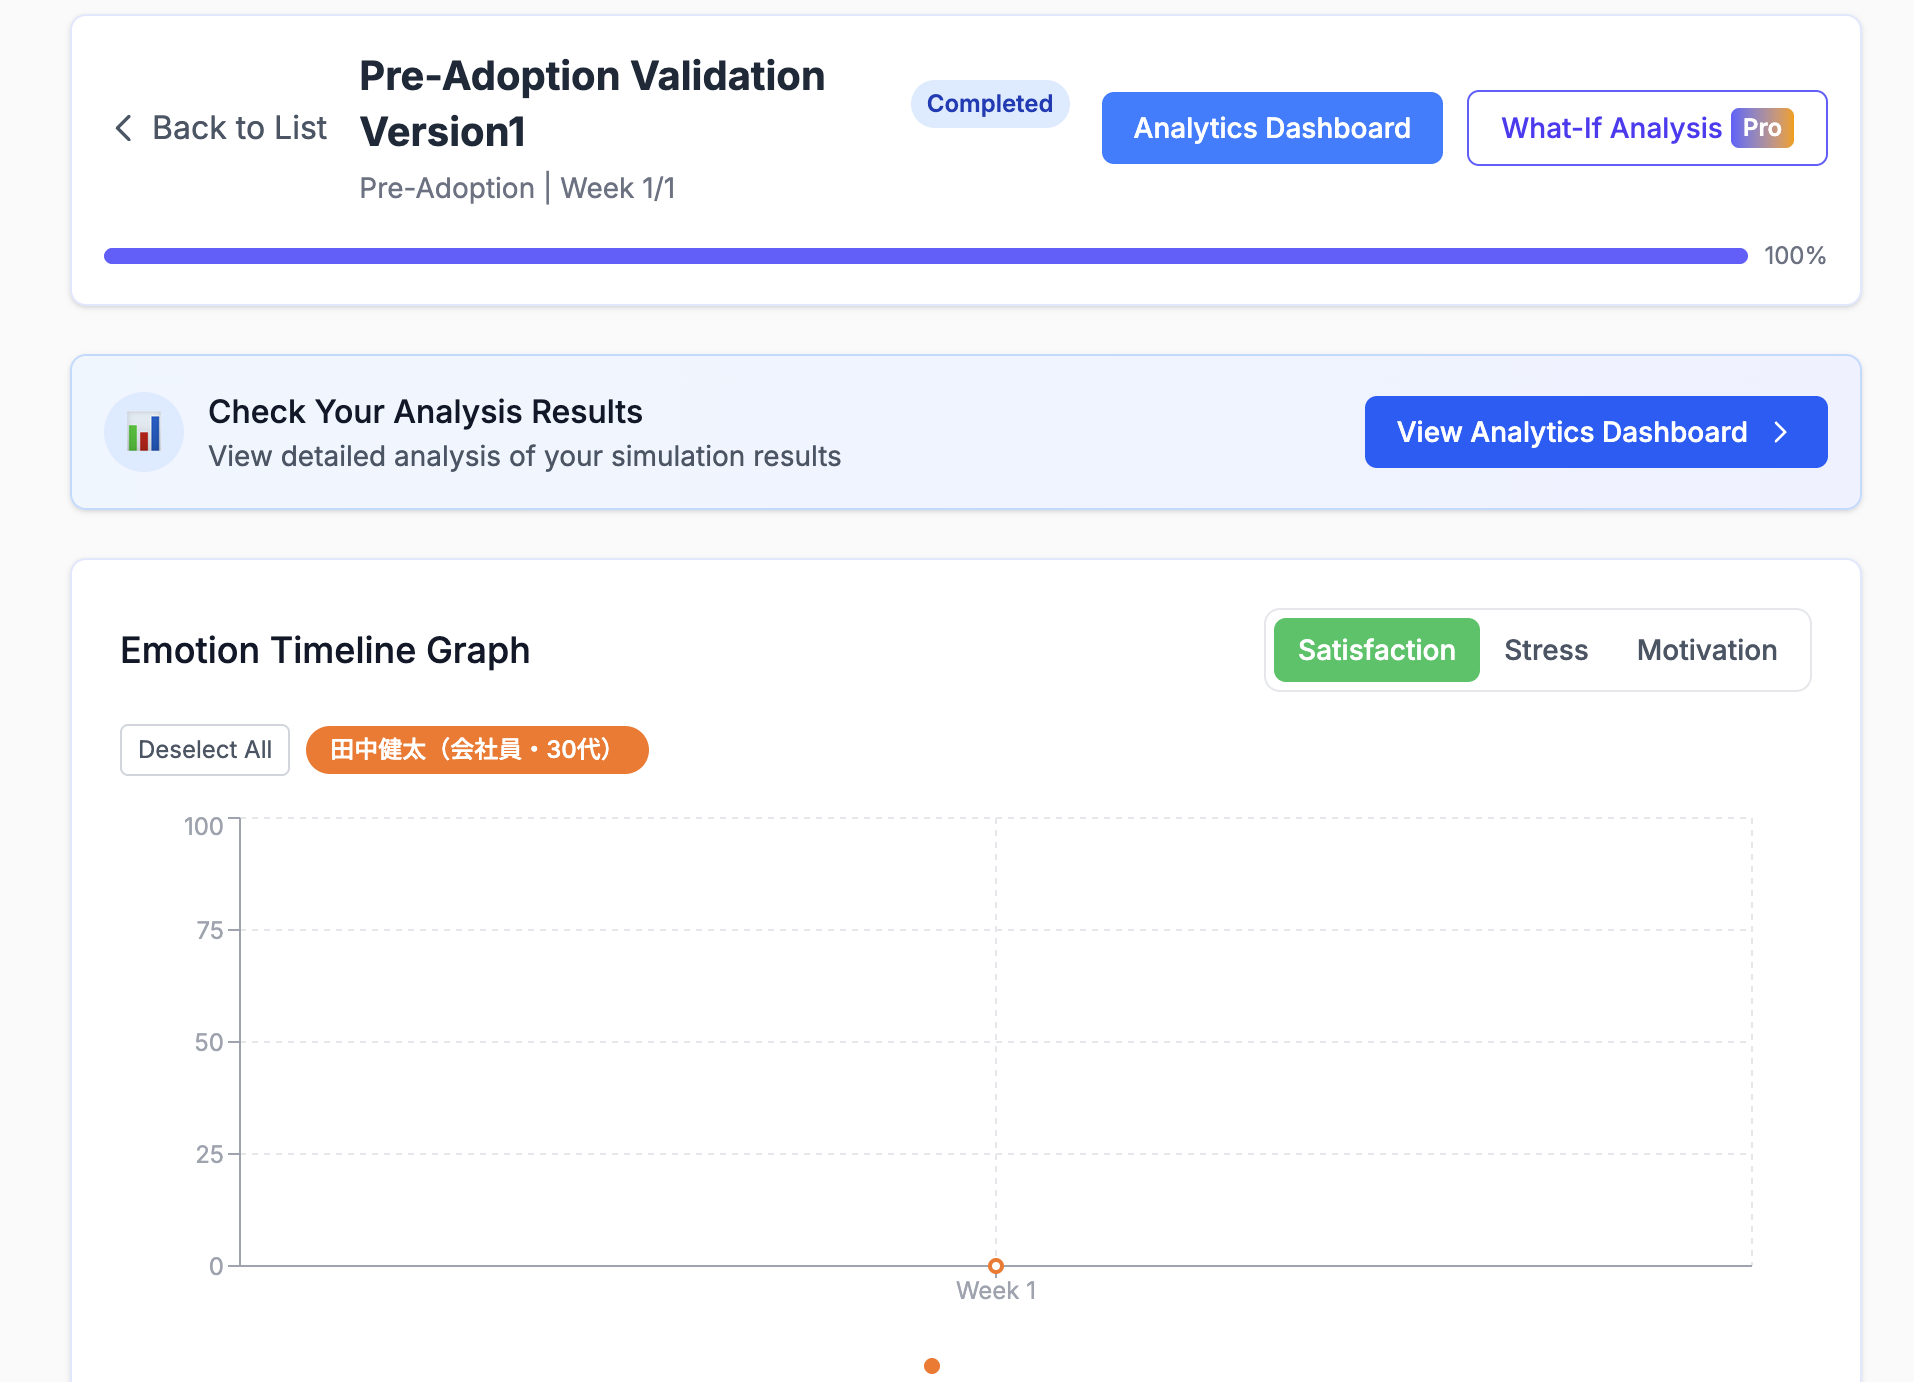Click the back arrow chevron icon
This screenshot has height=1382, width=1914.
tap(124, 128)
